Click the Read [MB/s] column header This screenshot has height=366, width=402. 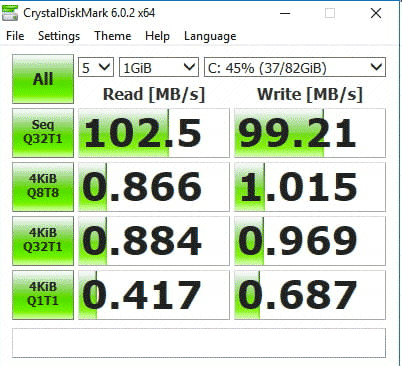click(x=154, y=94)
